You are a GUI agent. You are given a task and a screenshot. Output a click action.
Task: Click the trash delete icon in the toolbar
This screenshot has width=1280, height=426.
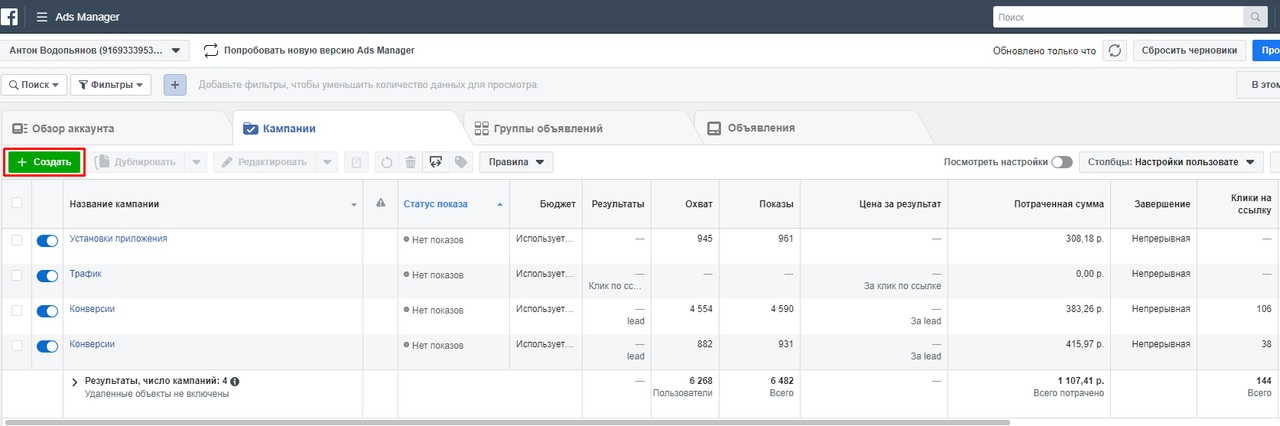pyautogui.click(x=410, y=162)
